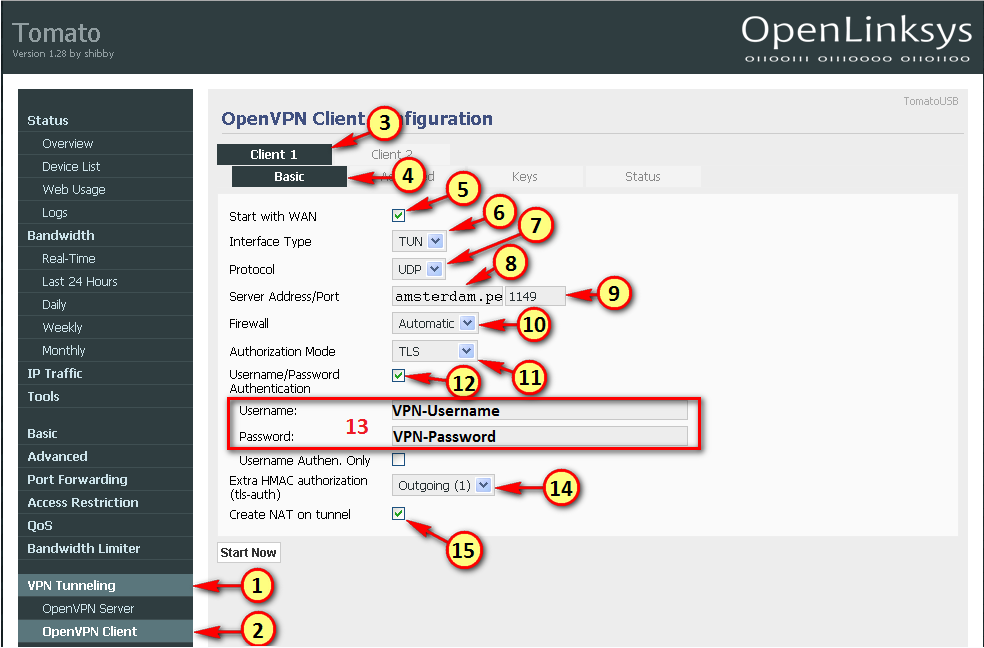Open Access Restriction in the sidebar
This screenshot has width=984, height=648.
click(105, 502)
